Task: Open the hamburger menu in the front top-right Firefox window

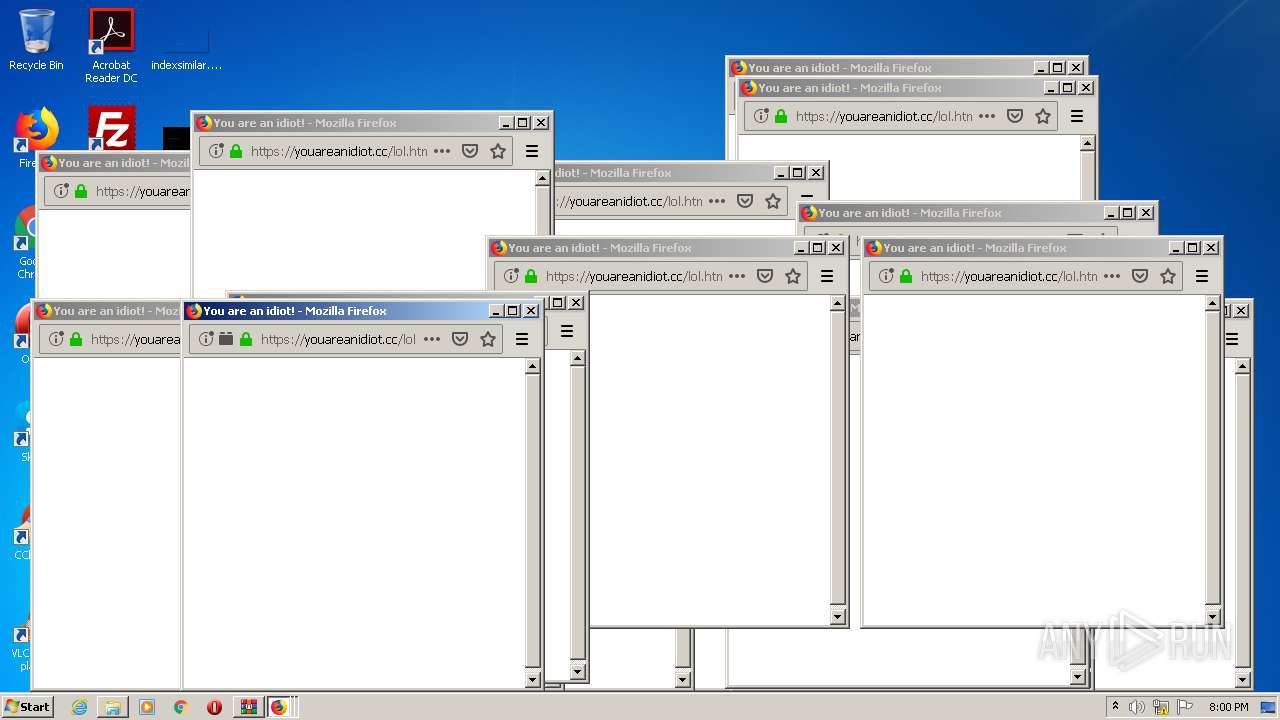Action: 1077,116
